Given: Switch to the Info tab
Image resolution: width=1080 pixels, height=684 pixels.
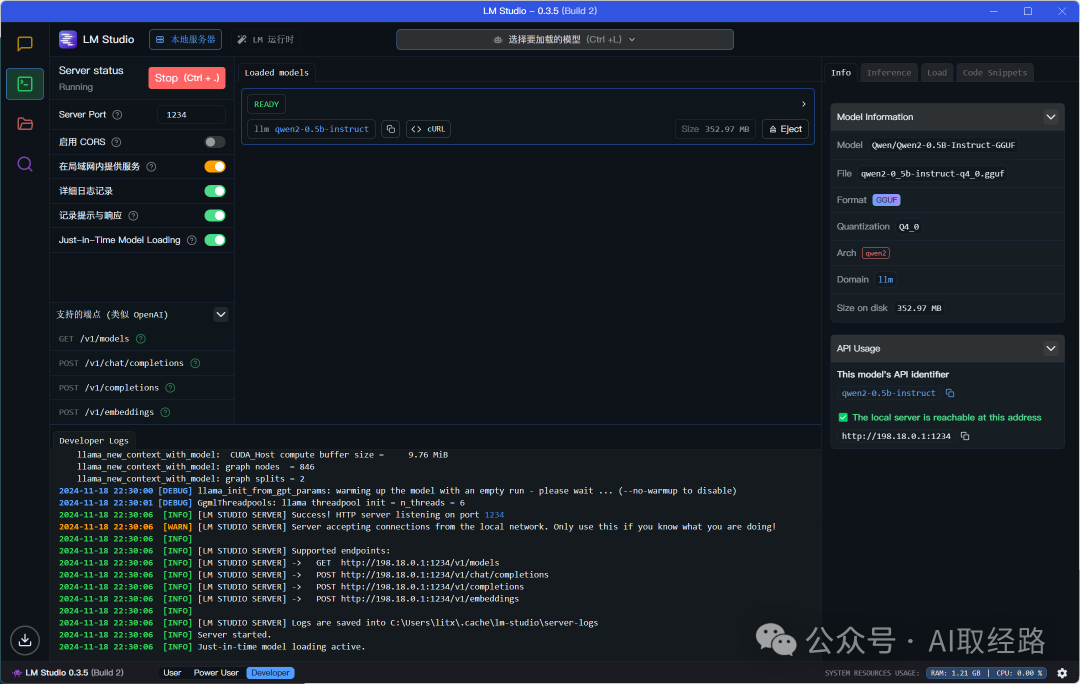Looking at the screenshot, I should 841,72.
